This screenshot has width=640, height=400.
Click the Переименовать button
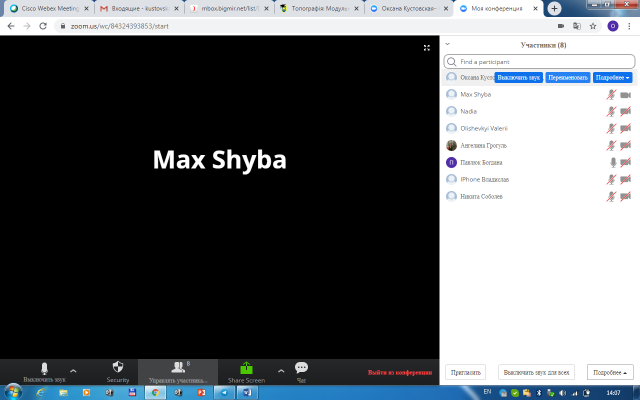[568, 78]
